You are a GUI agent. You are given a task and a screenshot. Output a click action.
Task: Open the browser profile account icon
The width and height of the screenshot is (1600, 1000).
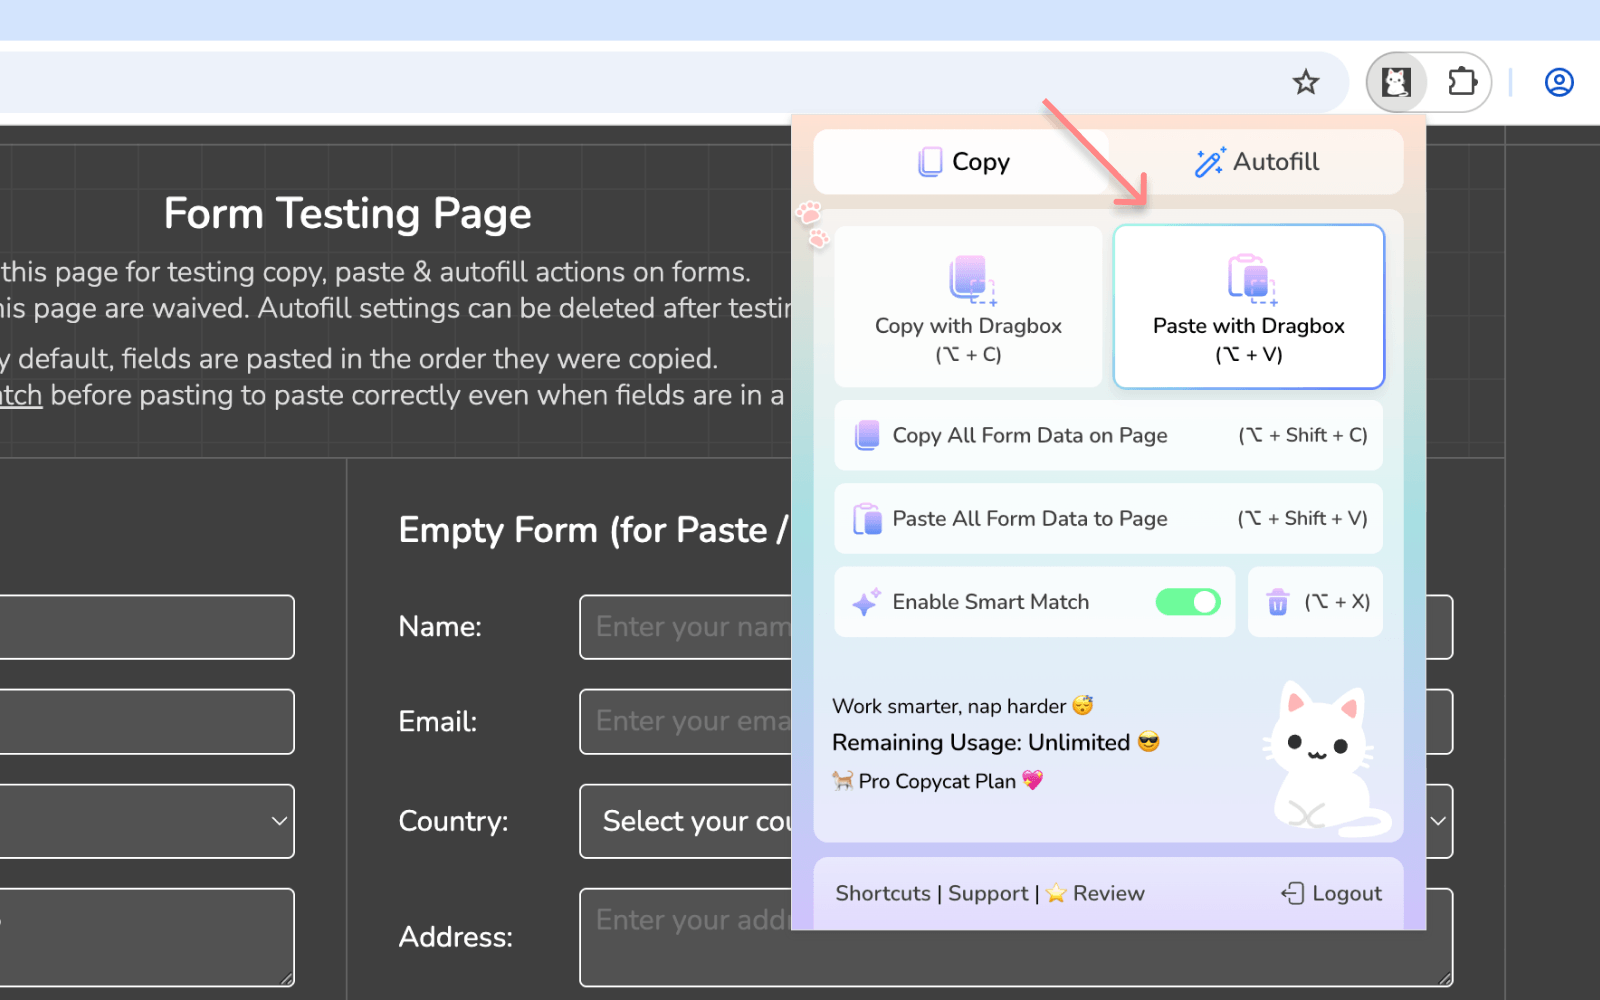point(1558,82)
